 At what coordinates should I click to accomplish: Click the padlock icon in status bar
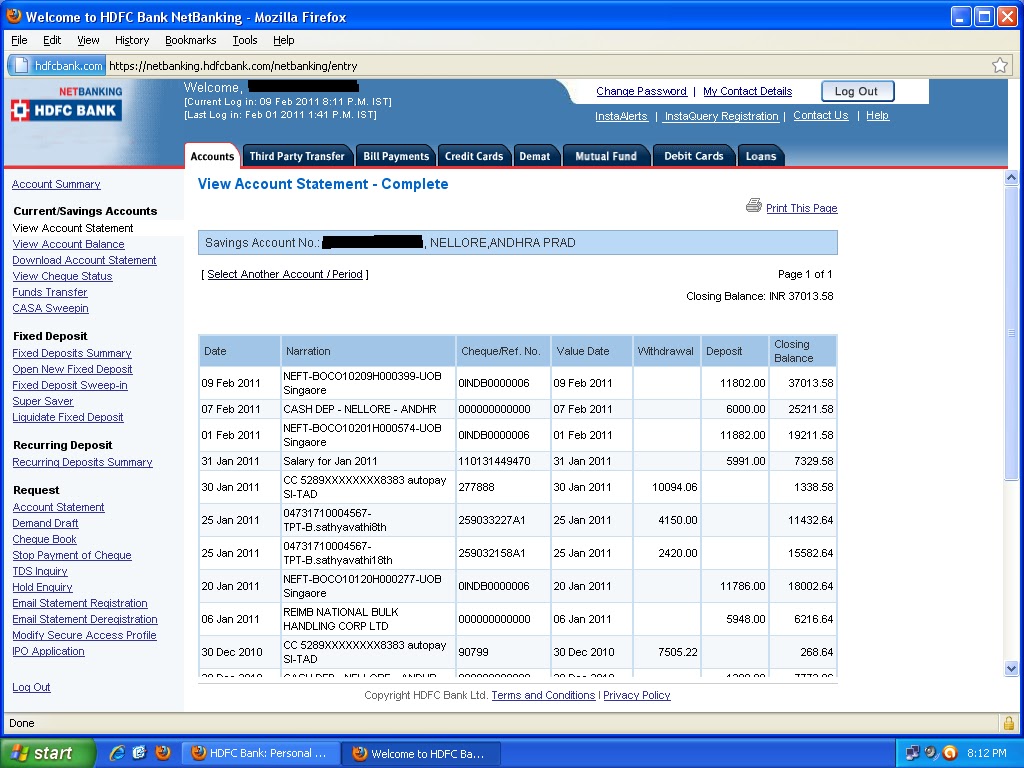(1008, 723)
